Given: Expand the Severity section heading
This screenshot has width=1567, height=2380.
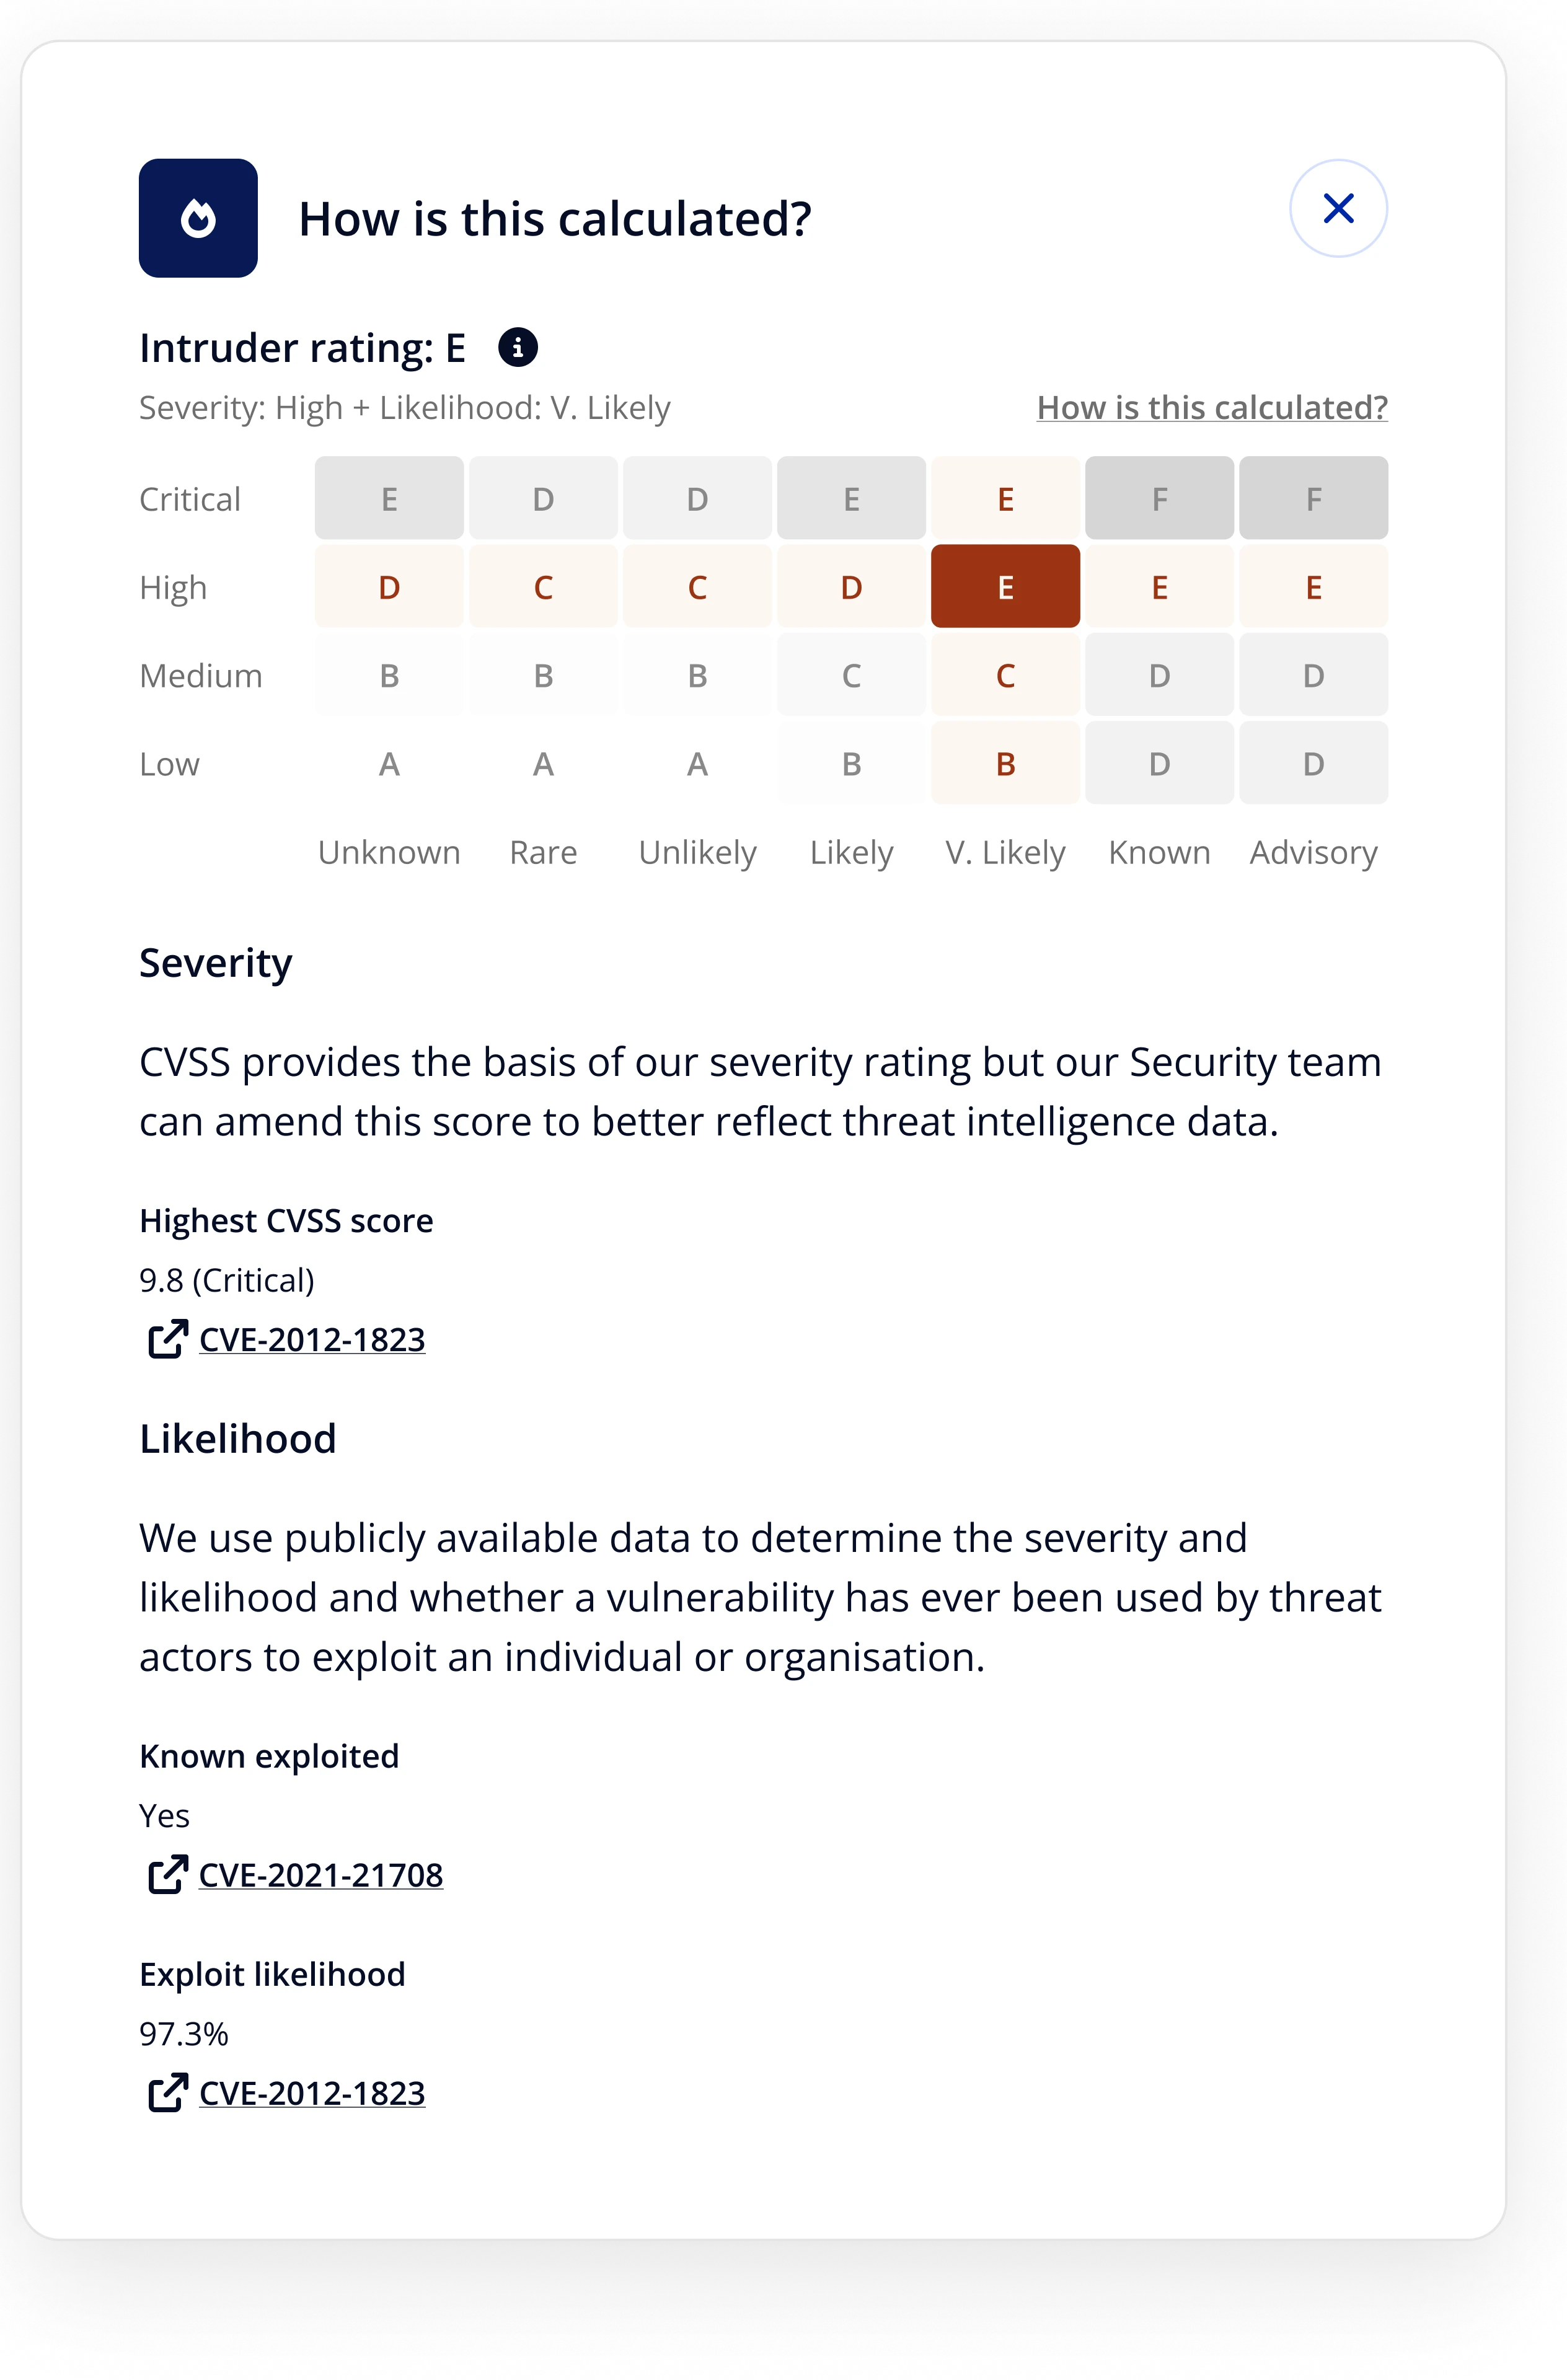Looking at the screenshot, I should (216, 963).
